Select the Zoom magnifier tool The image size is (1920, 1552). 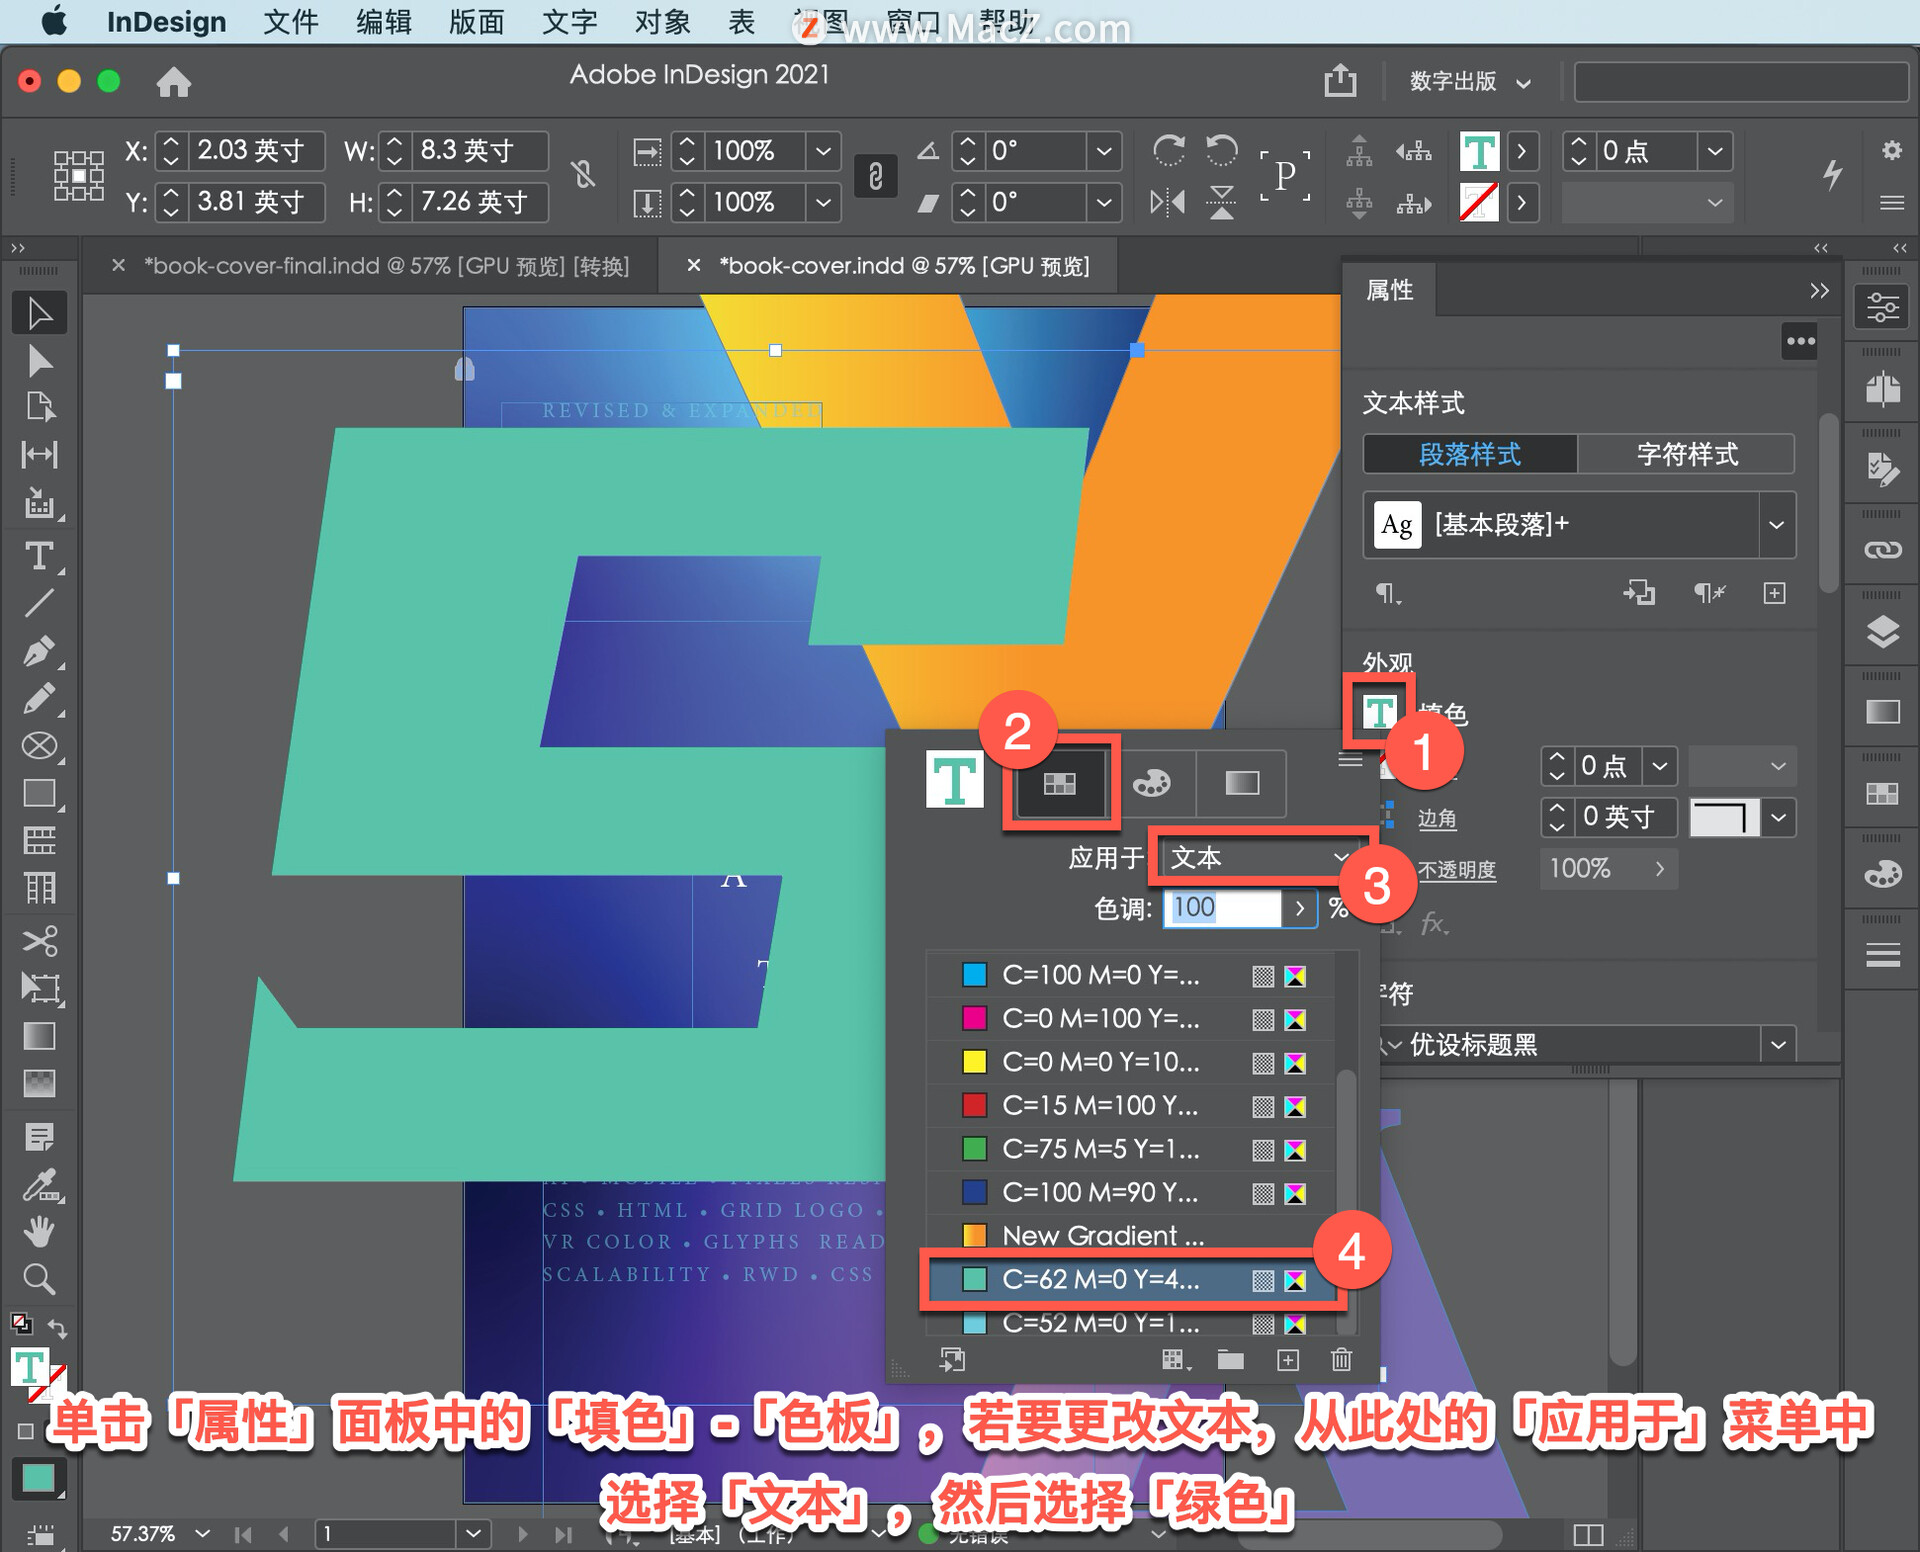pyautogui.click(x=38, y=1279)
